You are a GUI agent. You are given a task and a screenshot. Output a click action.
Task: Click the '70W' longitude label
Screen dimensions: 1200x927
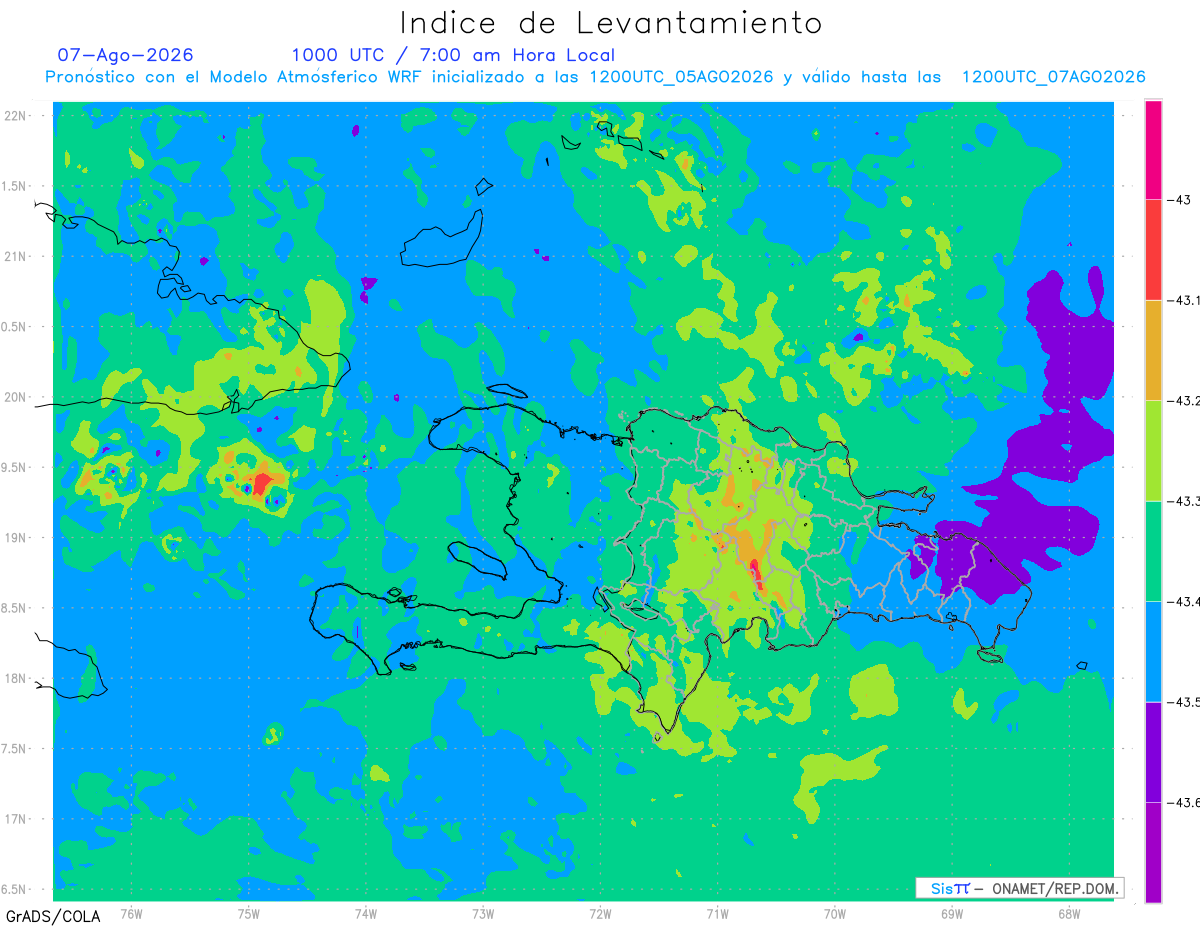click(834, 913)
